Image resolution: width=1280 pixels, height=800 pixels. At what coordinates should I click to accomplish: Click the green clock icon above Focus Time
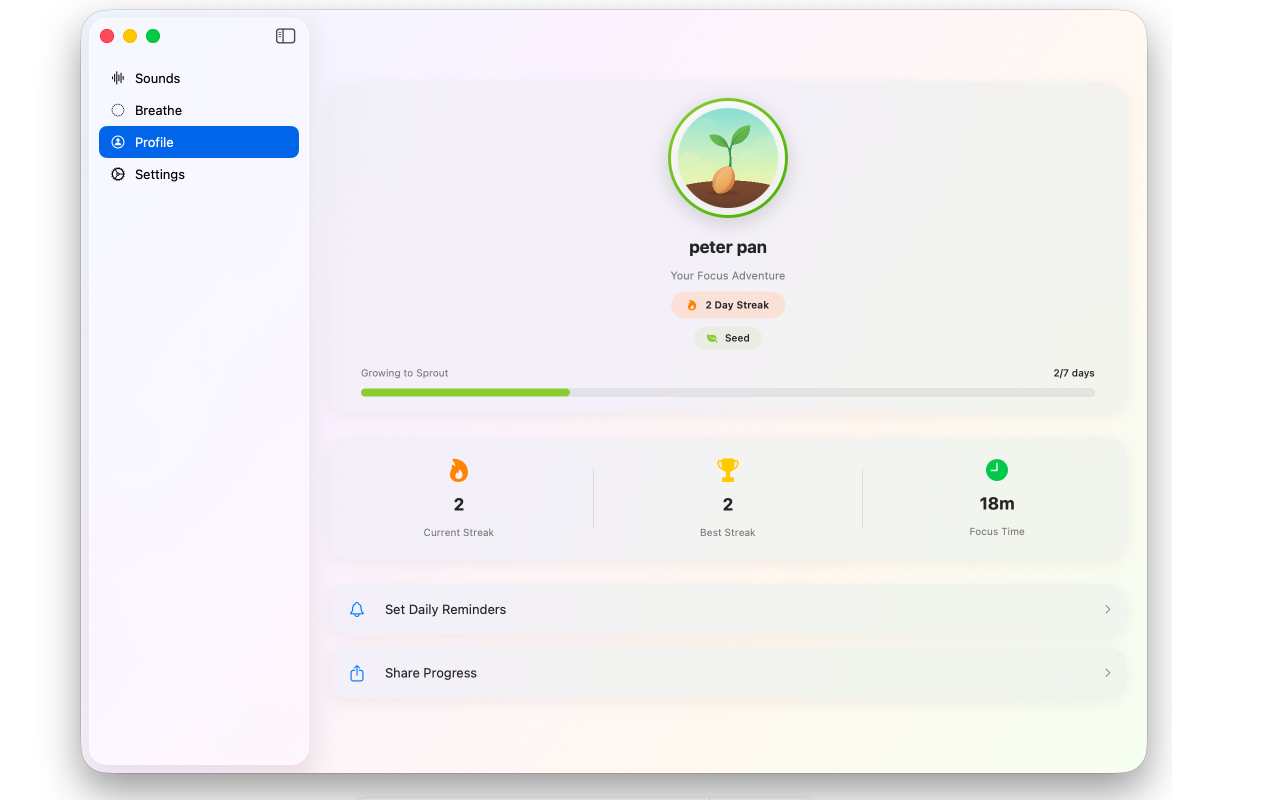pyautogui.click(x=997, y=470)
